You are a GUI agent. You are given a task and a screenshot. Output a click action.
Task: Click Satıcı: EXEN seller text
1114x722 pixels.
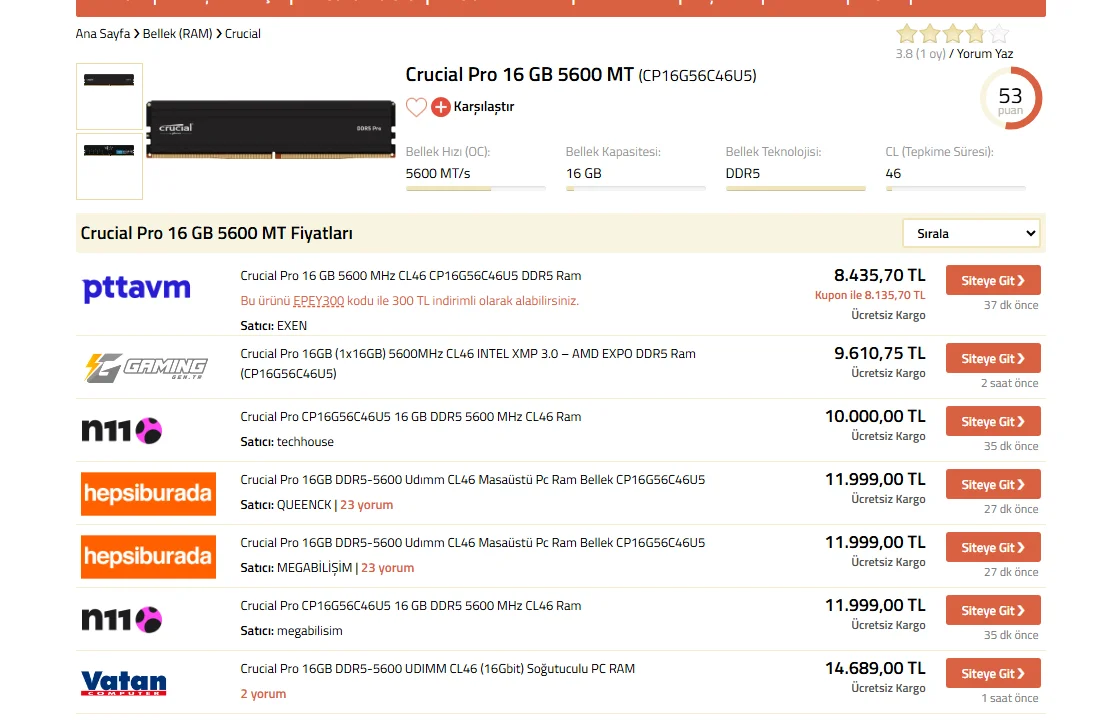[274, 325]
